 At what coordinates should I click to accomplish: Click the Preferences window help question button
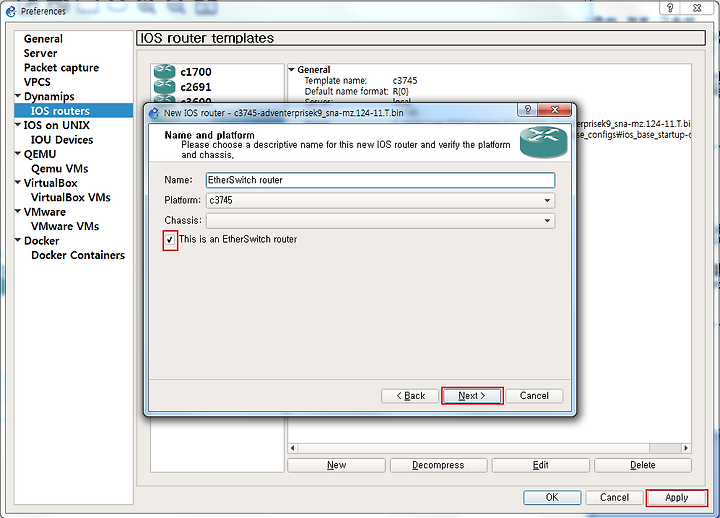point(670,7)
